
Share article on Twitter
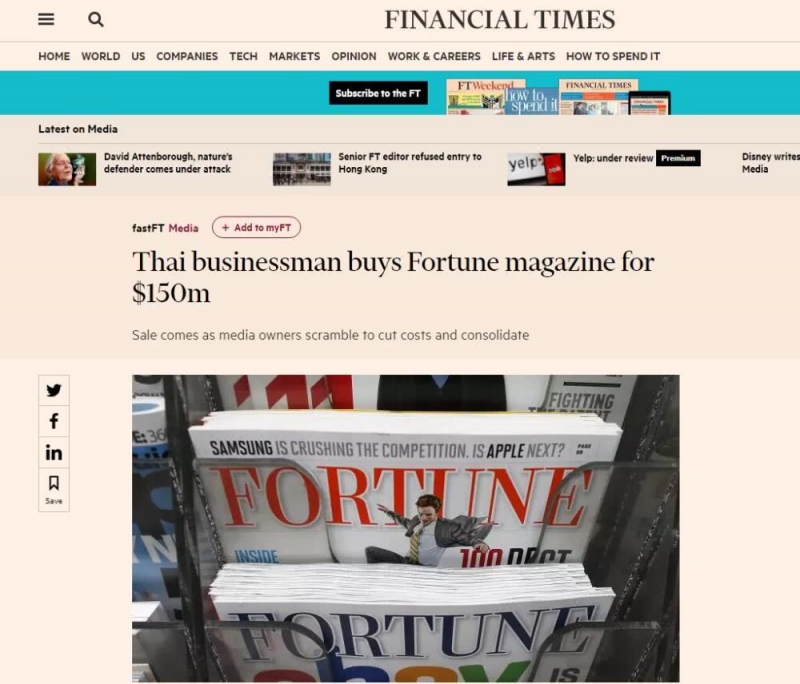(54, 391)
